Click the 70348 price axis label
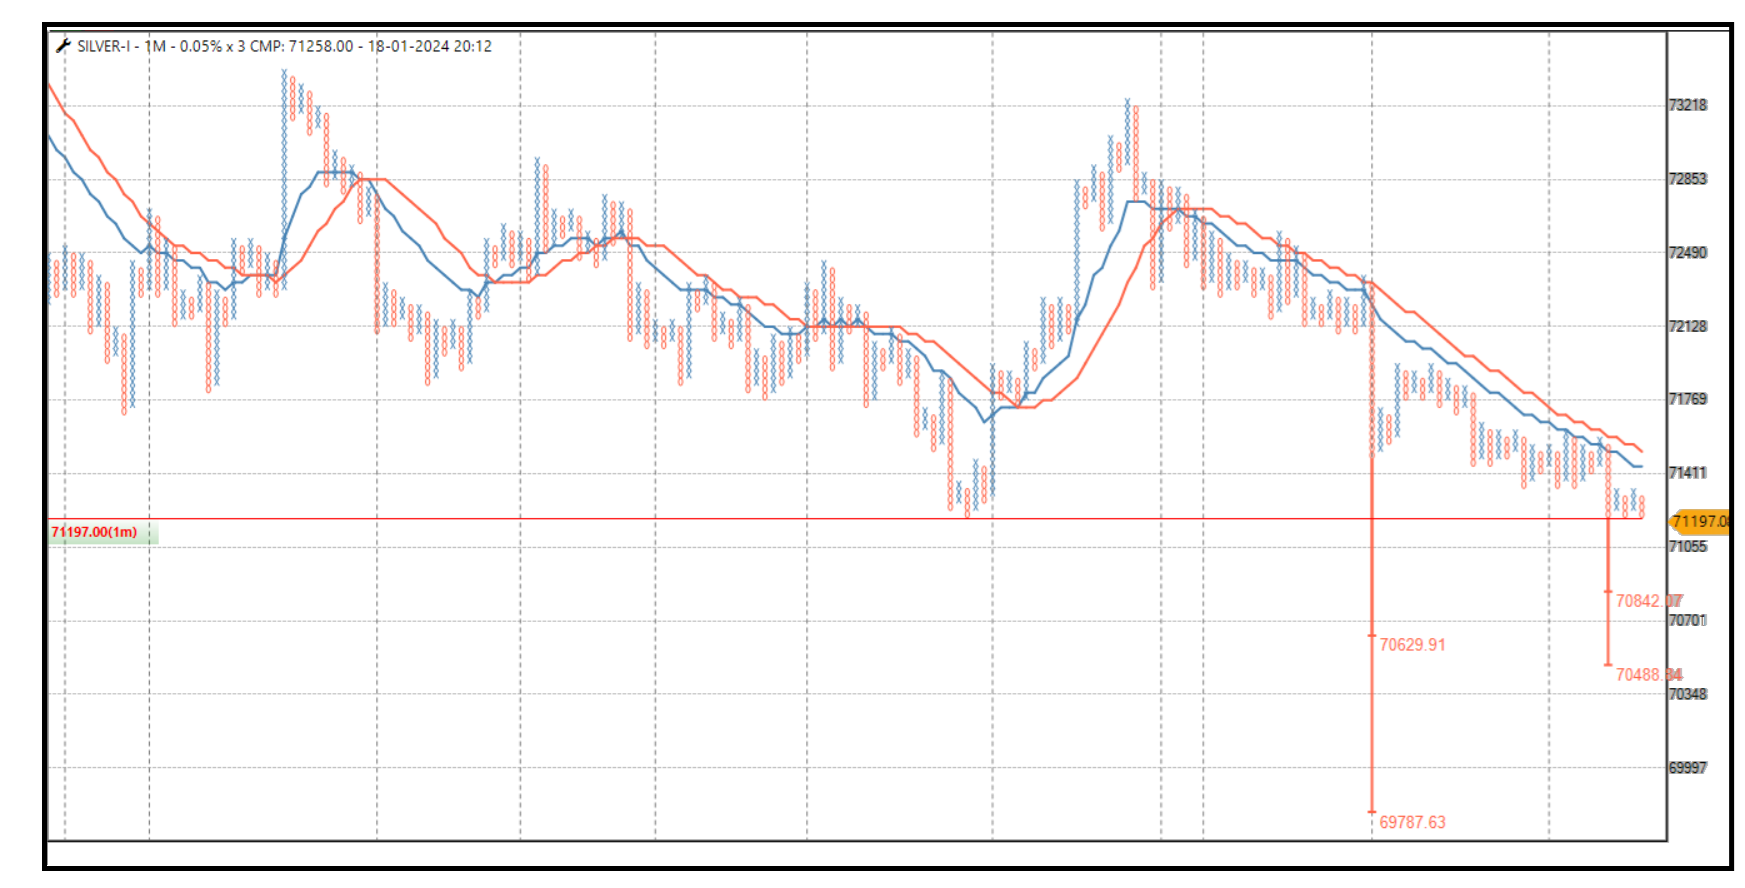1745x888 pixels. pyautogui.click(x=1687, y=694)
